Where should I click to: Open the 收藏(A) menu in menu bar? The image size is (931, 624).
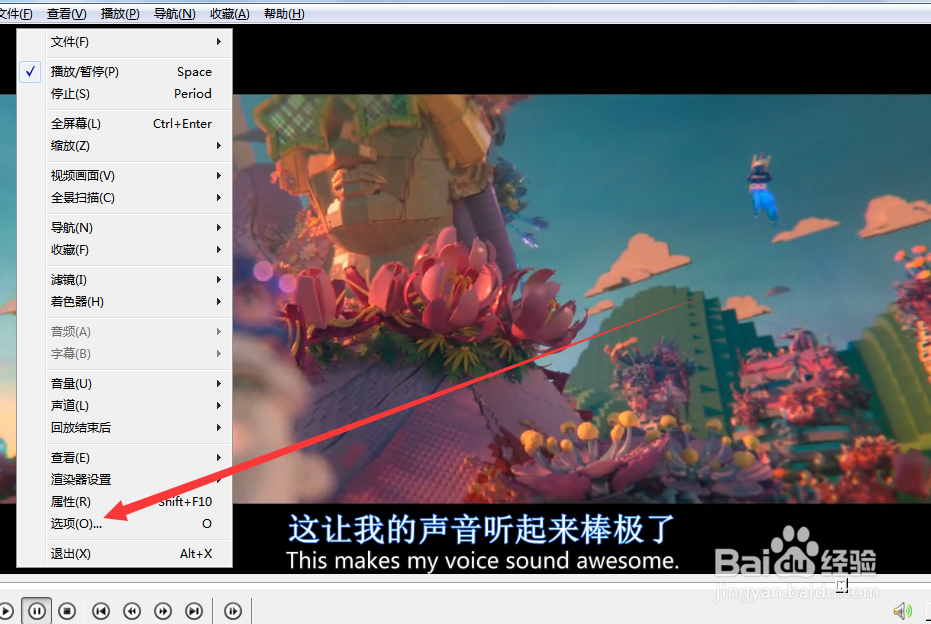point(230,14)
